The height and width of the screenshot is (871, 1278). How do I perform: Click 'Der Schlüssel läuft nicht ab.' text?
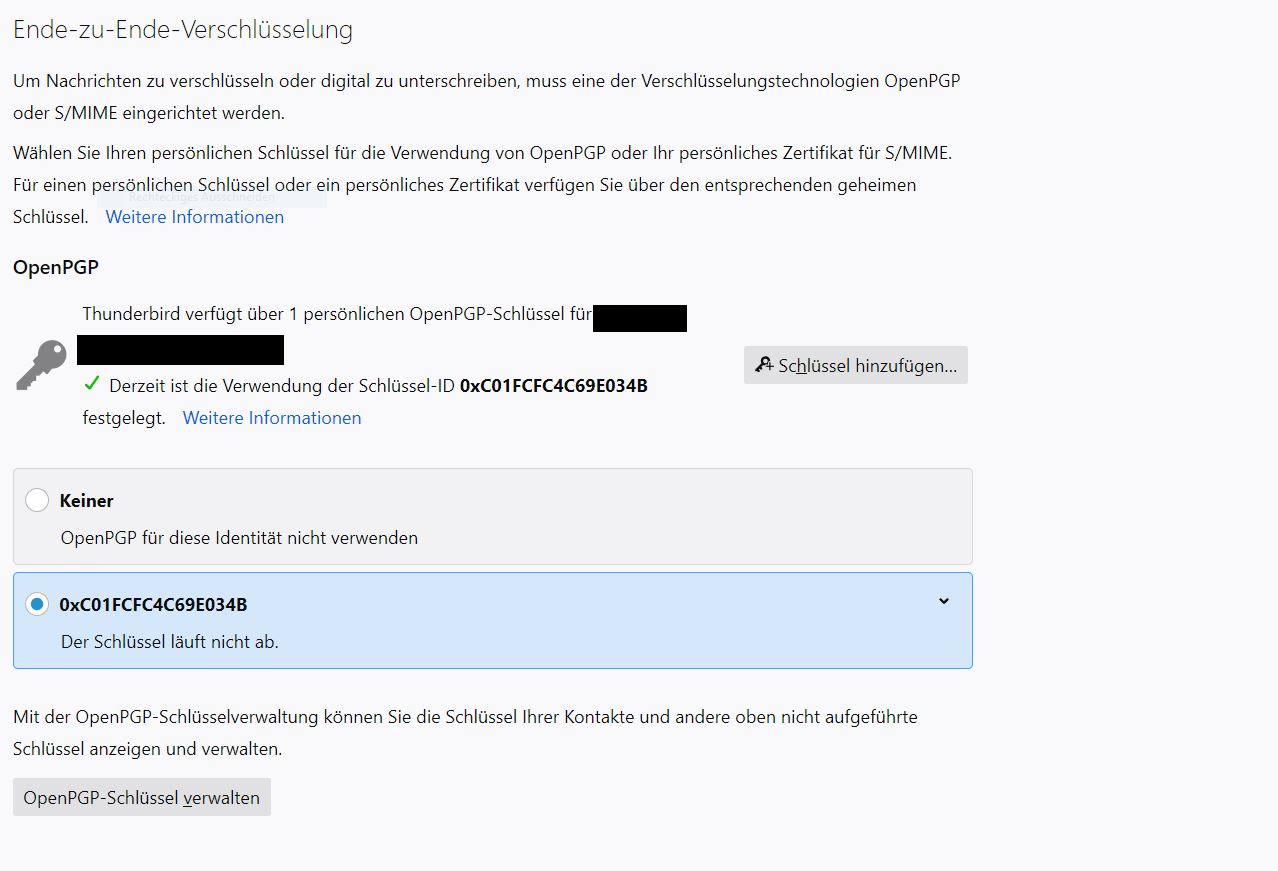(x=170, y=642)
